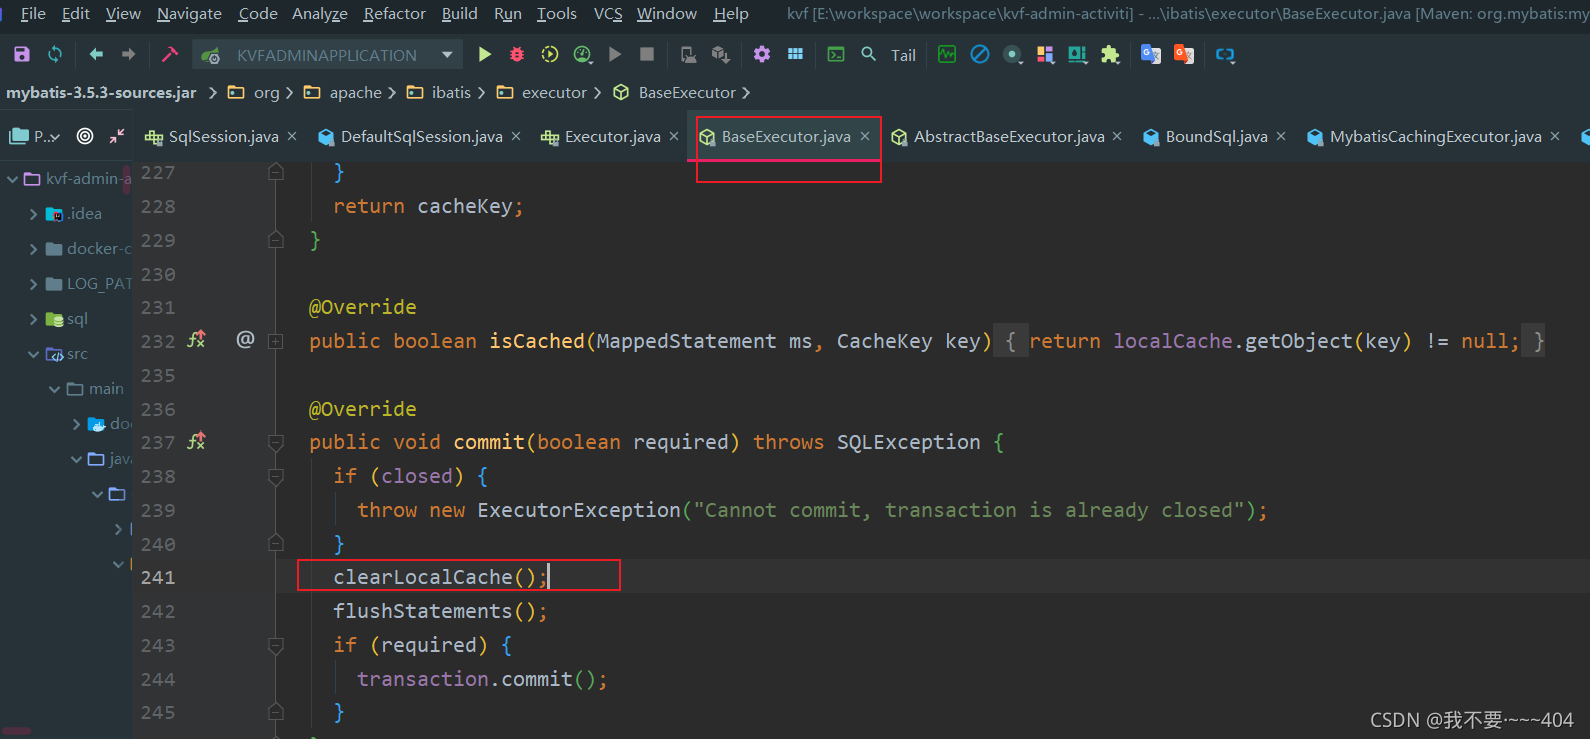1590x739 pixels.
Task: Fold the commit method at line 237
Action: (276, 442)
